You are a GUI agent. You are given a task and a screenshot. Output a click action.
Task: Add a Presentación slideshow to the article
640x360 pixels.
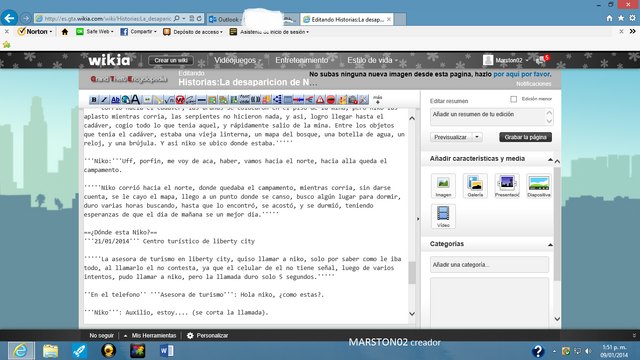[507, 186]
